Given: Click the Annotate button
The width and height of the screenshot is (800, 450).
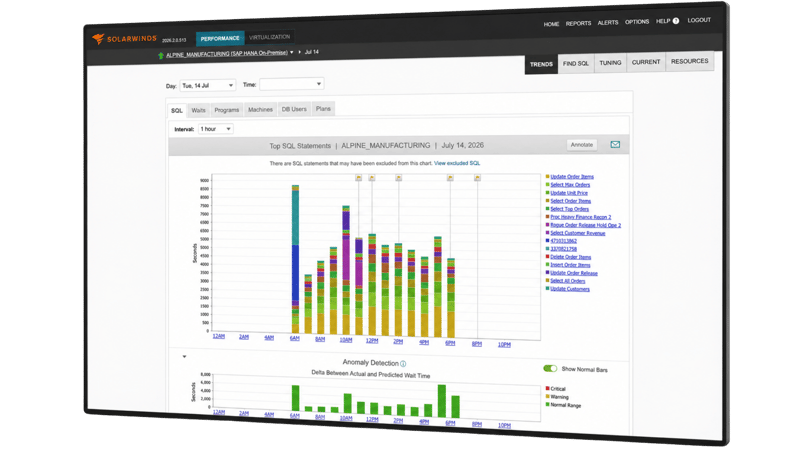Looking at the screenshot, I should [x=582, y=145].
